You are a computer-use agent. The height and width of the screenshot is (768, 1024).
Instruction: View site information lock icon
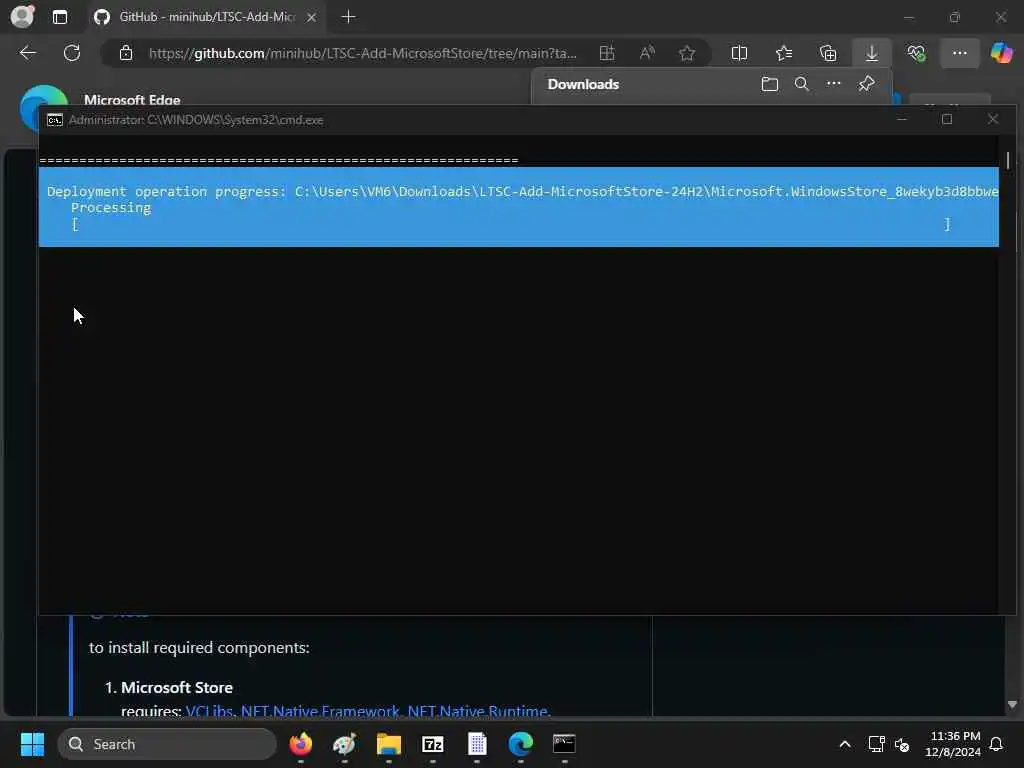126,53
